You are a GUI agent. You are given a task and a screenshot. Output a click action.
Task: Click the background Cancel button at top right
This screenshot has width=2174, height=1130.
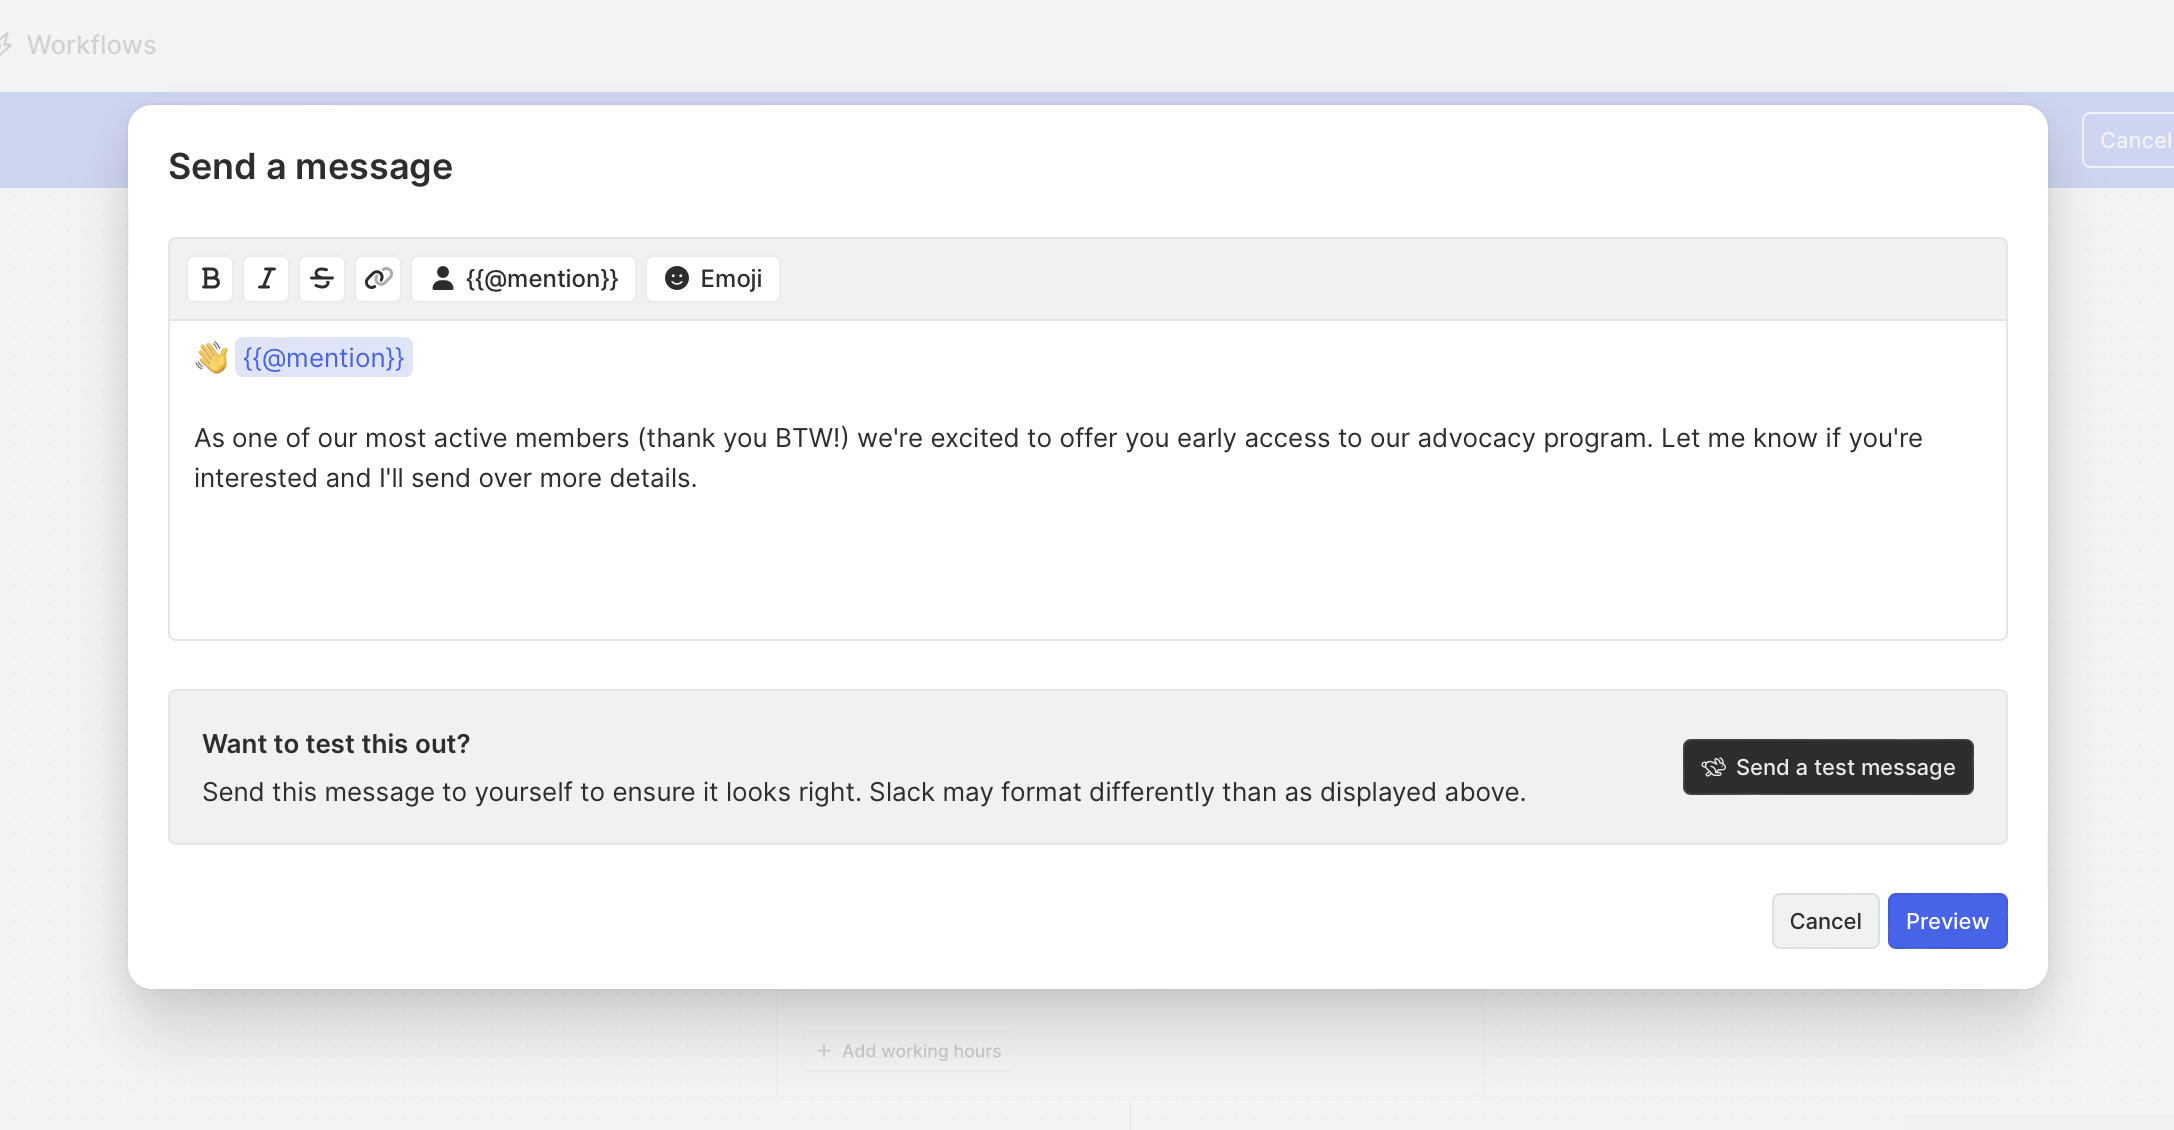point(2134,140)
